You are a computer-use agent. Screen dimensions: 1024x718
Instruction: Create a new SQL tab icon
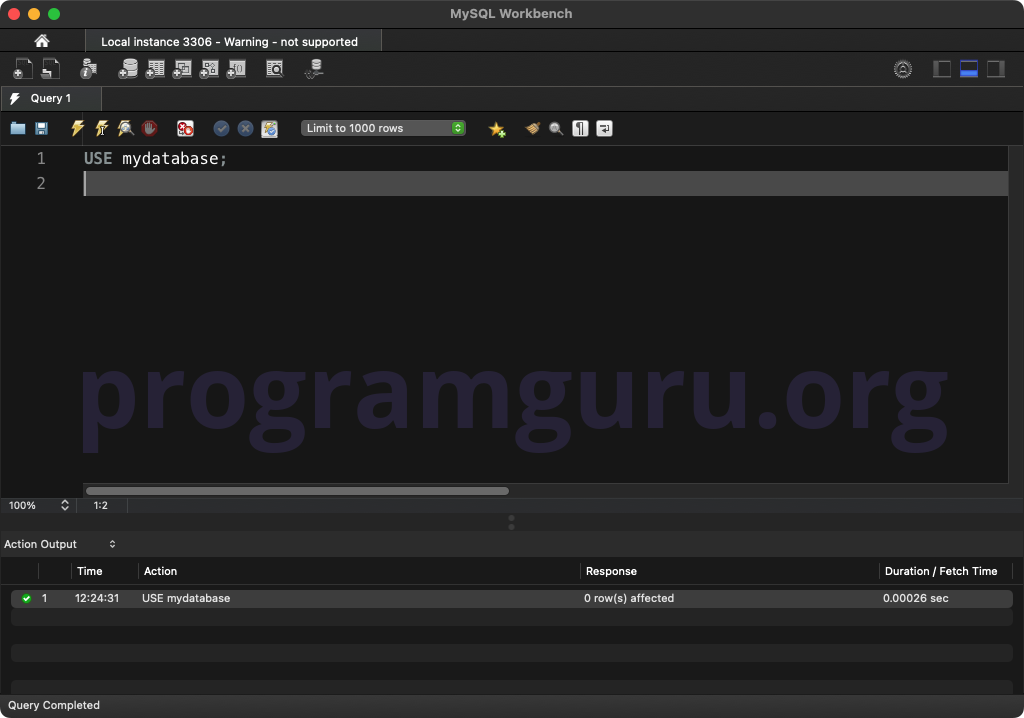click(23, 69)
